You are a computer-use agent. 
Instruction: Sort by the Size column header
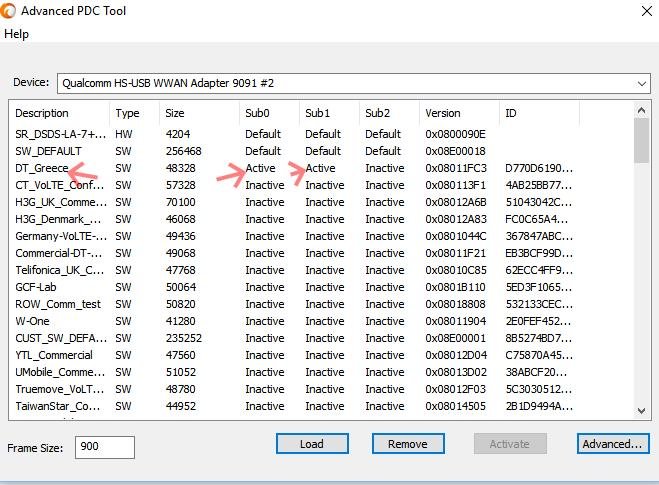coord(199,113)
